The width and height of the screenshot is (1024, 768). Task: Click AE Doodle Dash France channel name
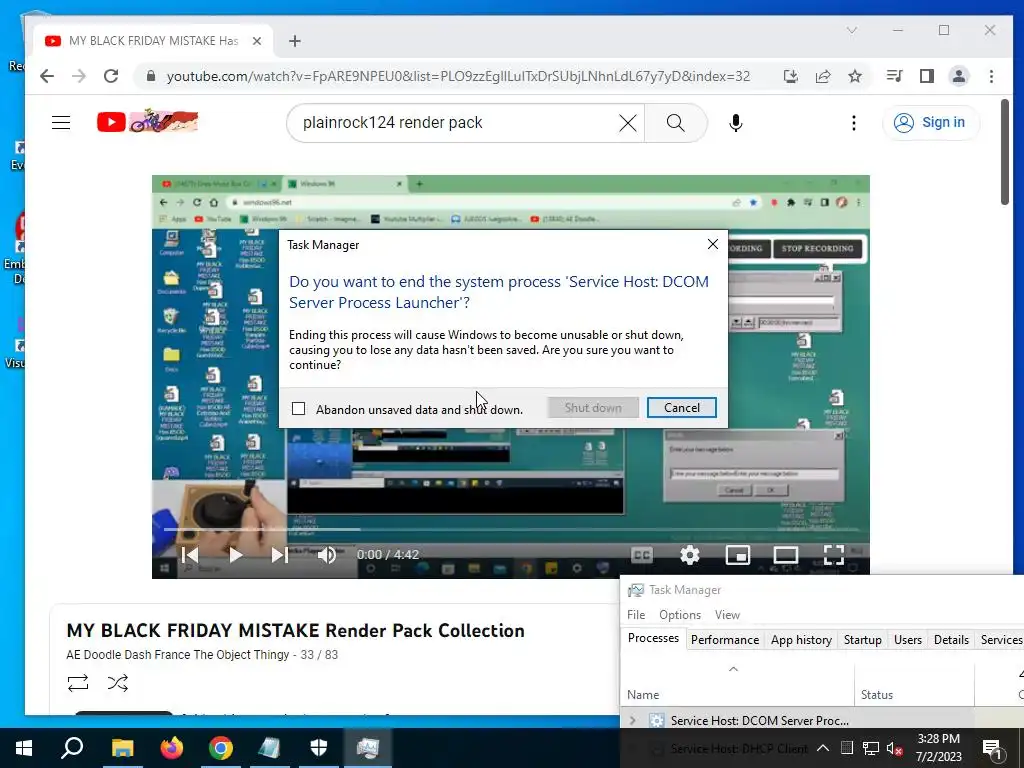(x=178, y=654)
